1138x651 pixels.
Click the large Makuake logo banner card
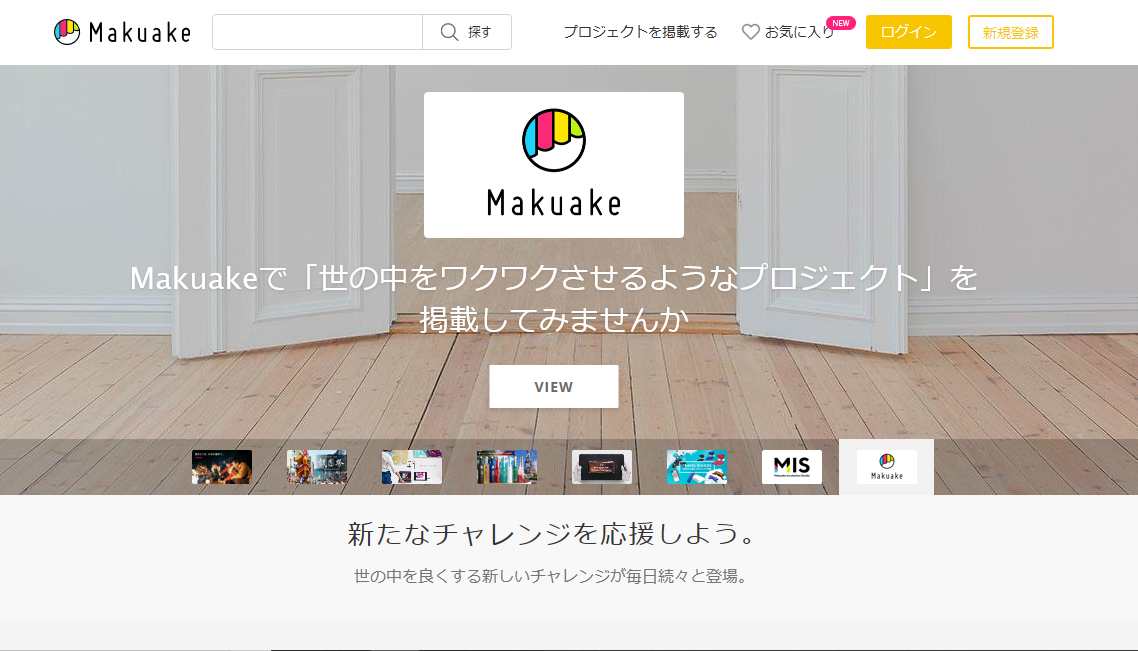click(554, 165)
